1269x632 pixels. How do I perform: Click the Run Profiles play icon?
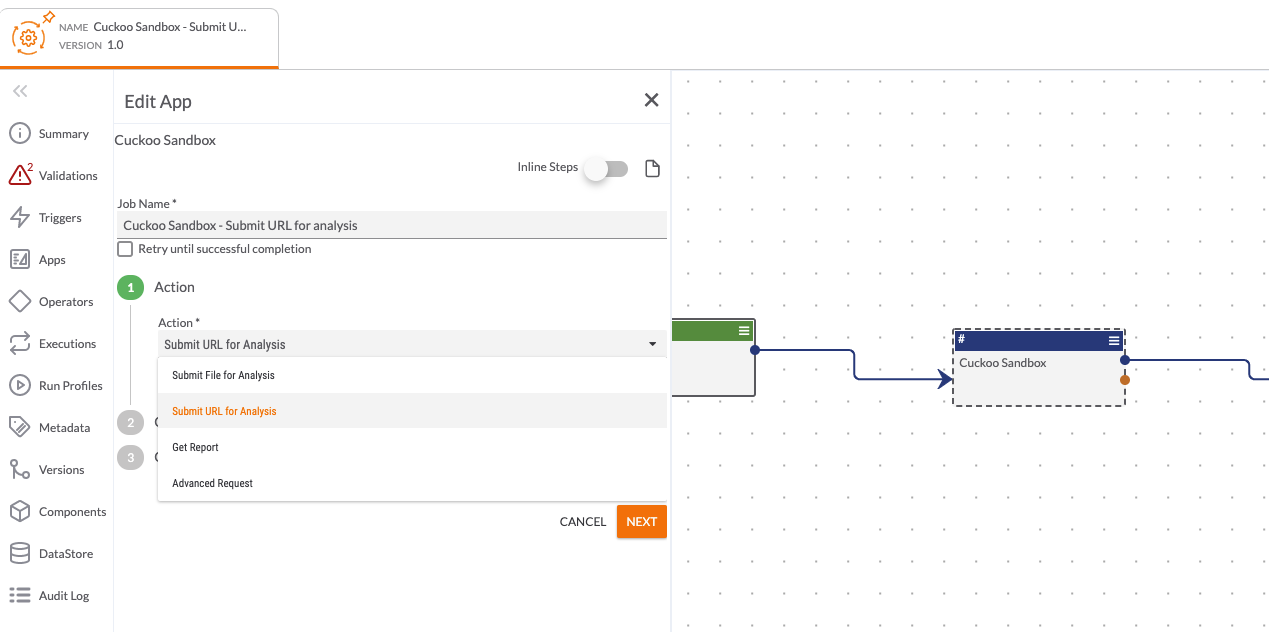click(x=20, y=386)
